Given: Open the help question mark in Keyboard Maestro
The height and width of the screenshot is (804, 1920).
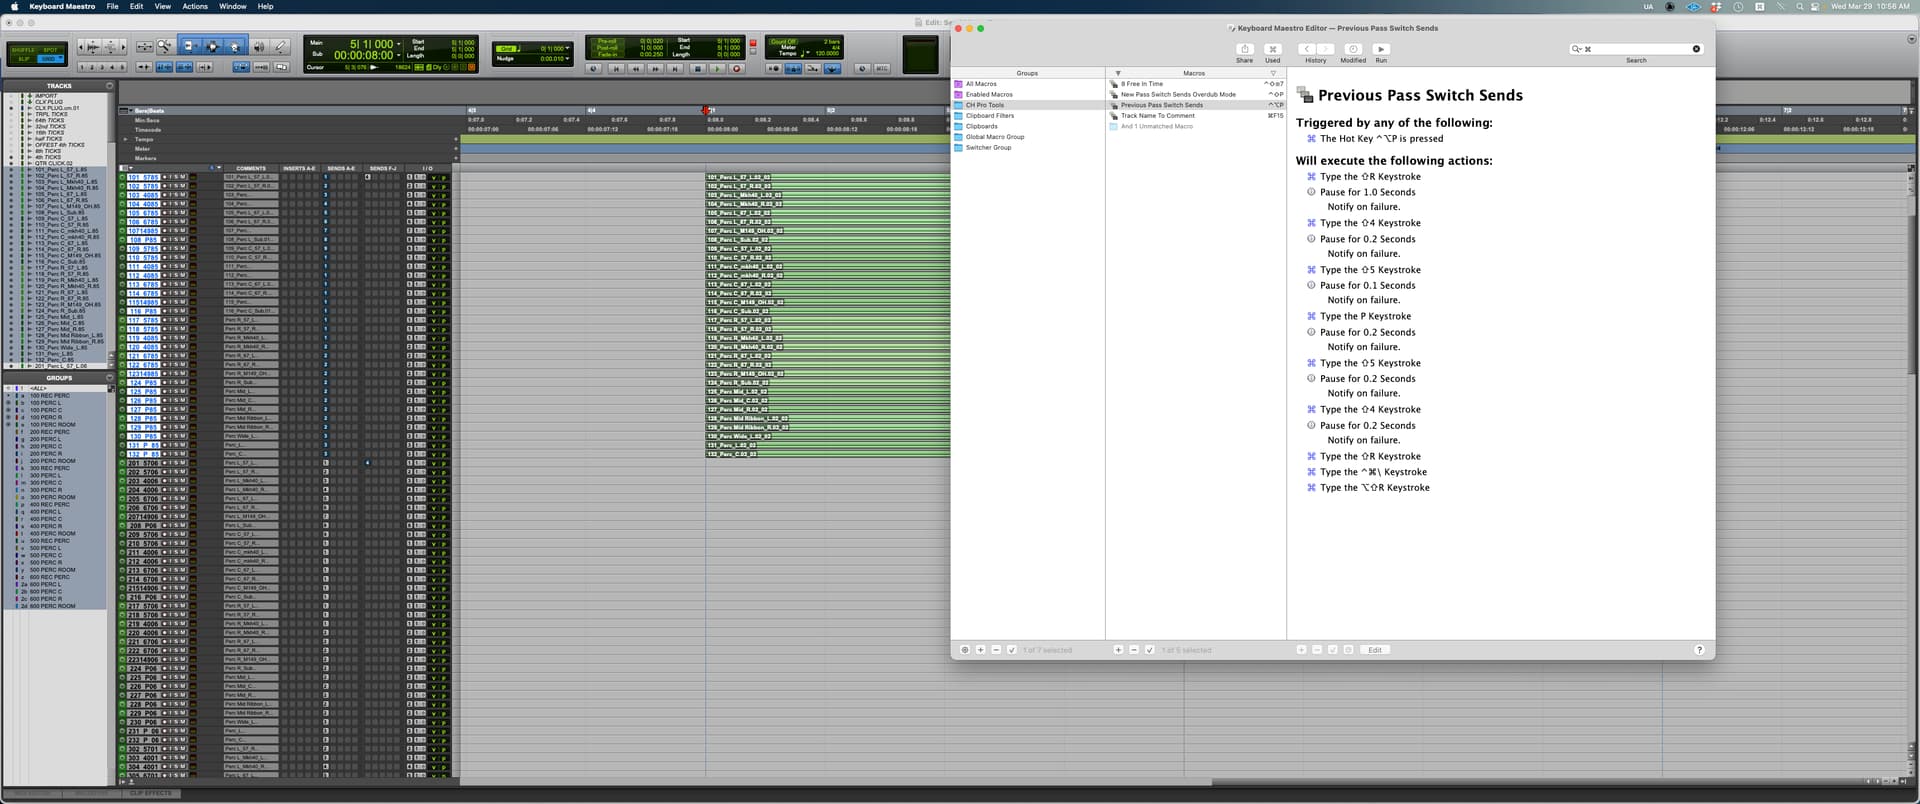Looking at the screenshot, I should tap(1699, 650).
